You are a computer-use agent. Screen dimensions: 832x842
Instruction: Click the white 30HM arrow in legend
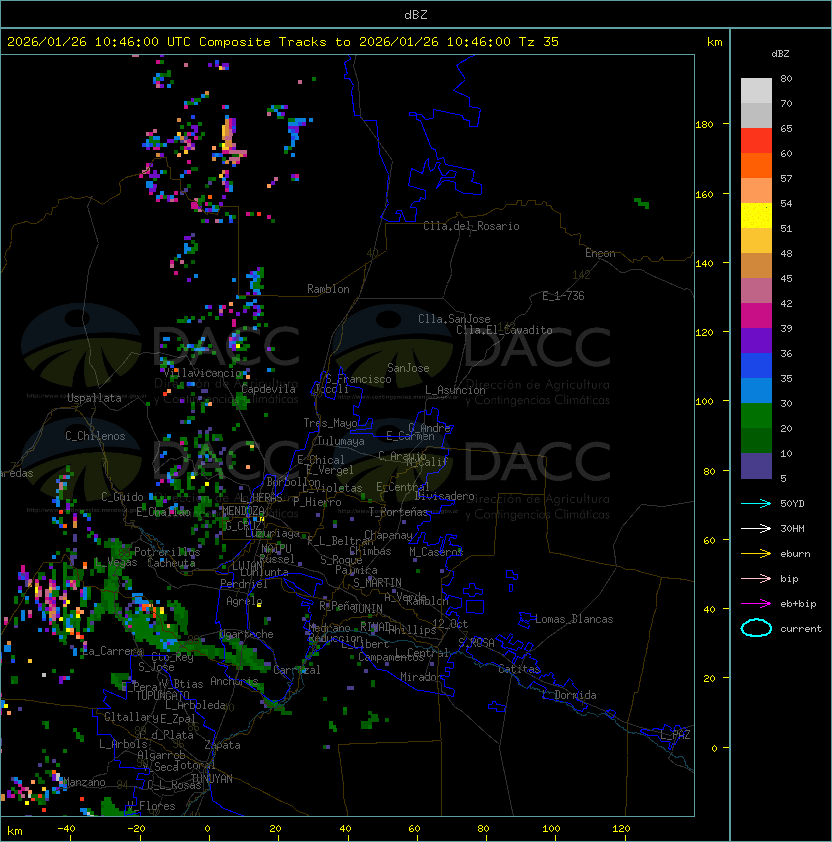click(x=756, y=528)
